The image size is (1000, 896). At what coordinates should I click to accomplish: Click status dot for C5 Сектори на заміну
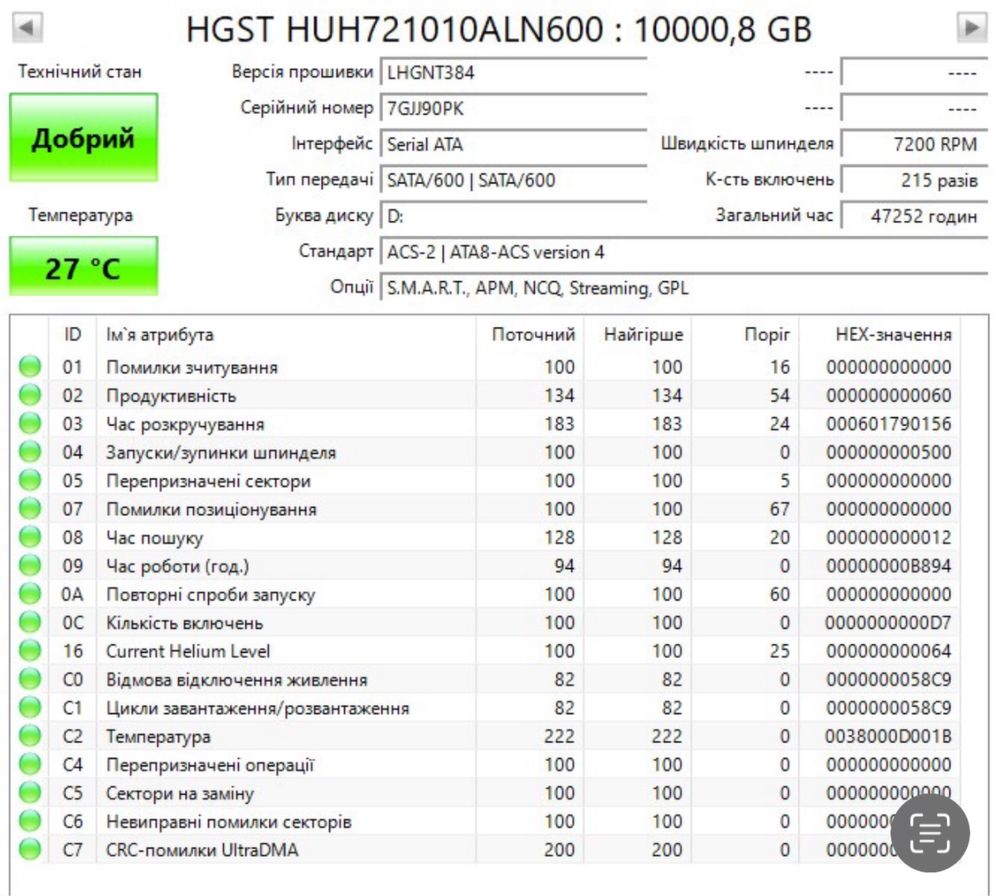coord(30,793)
